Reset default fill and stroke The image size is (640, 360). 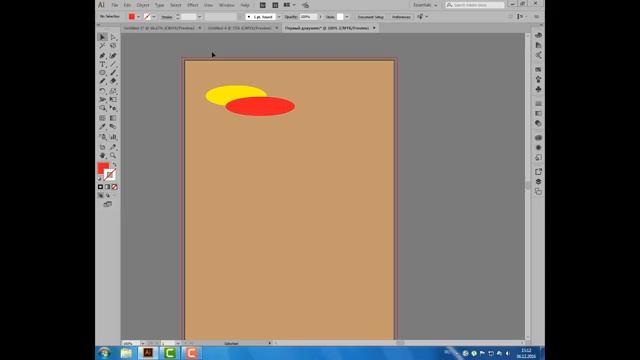[100, 178]
